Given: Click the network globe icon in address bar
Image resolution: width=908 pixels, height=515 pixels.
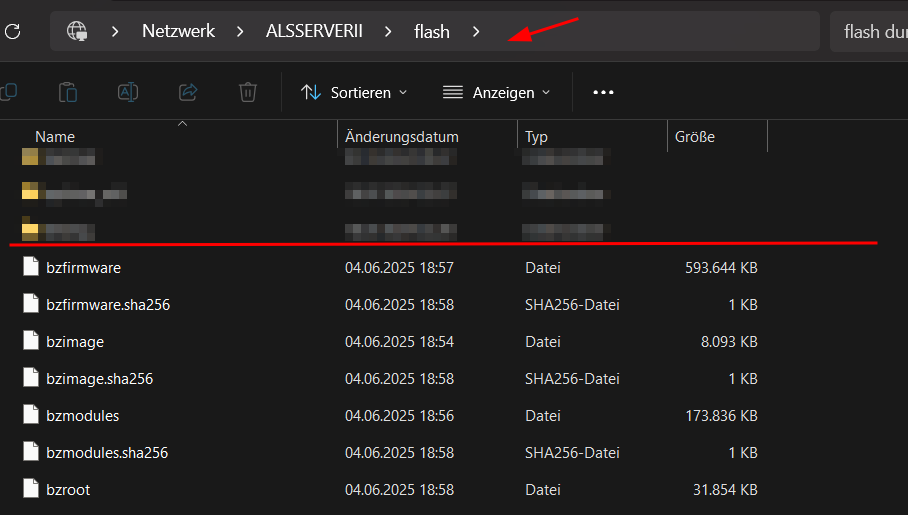Looking at the screenshot, I should 77,31.
